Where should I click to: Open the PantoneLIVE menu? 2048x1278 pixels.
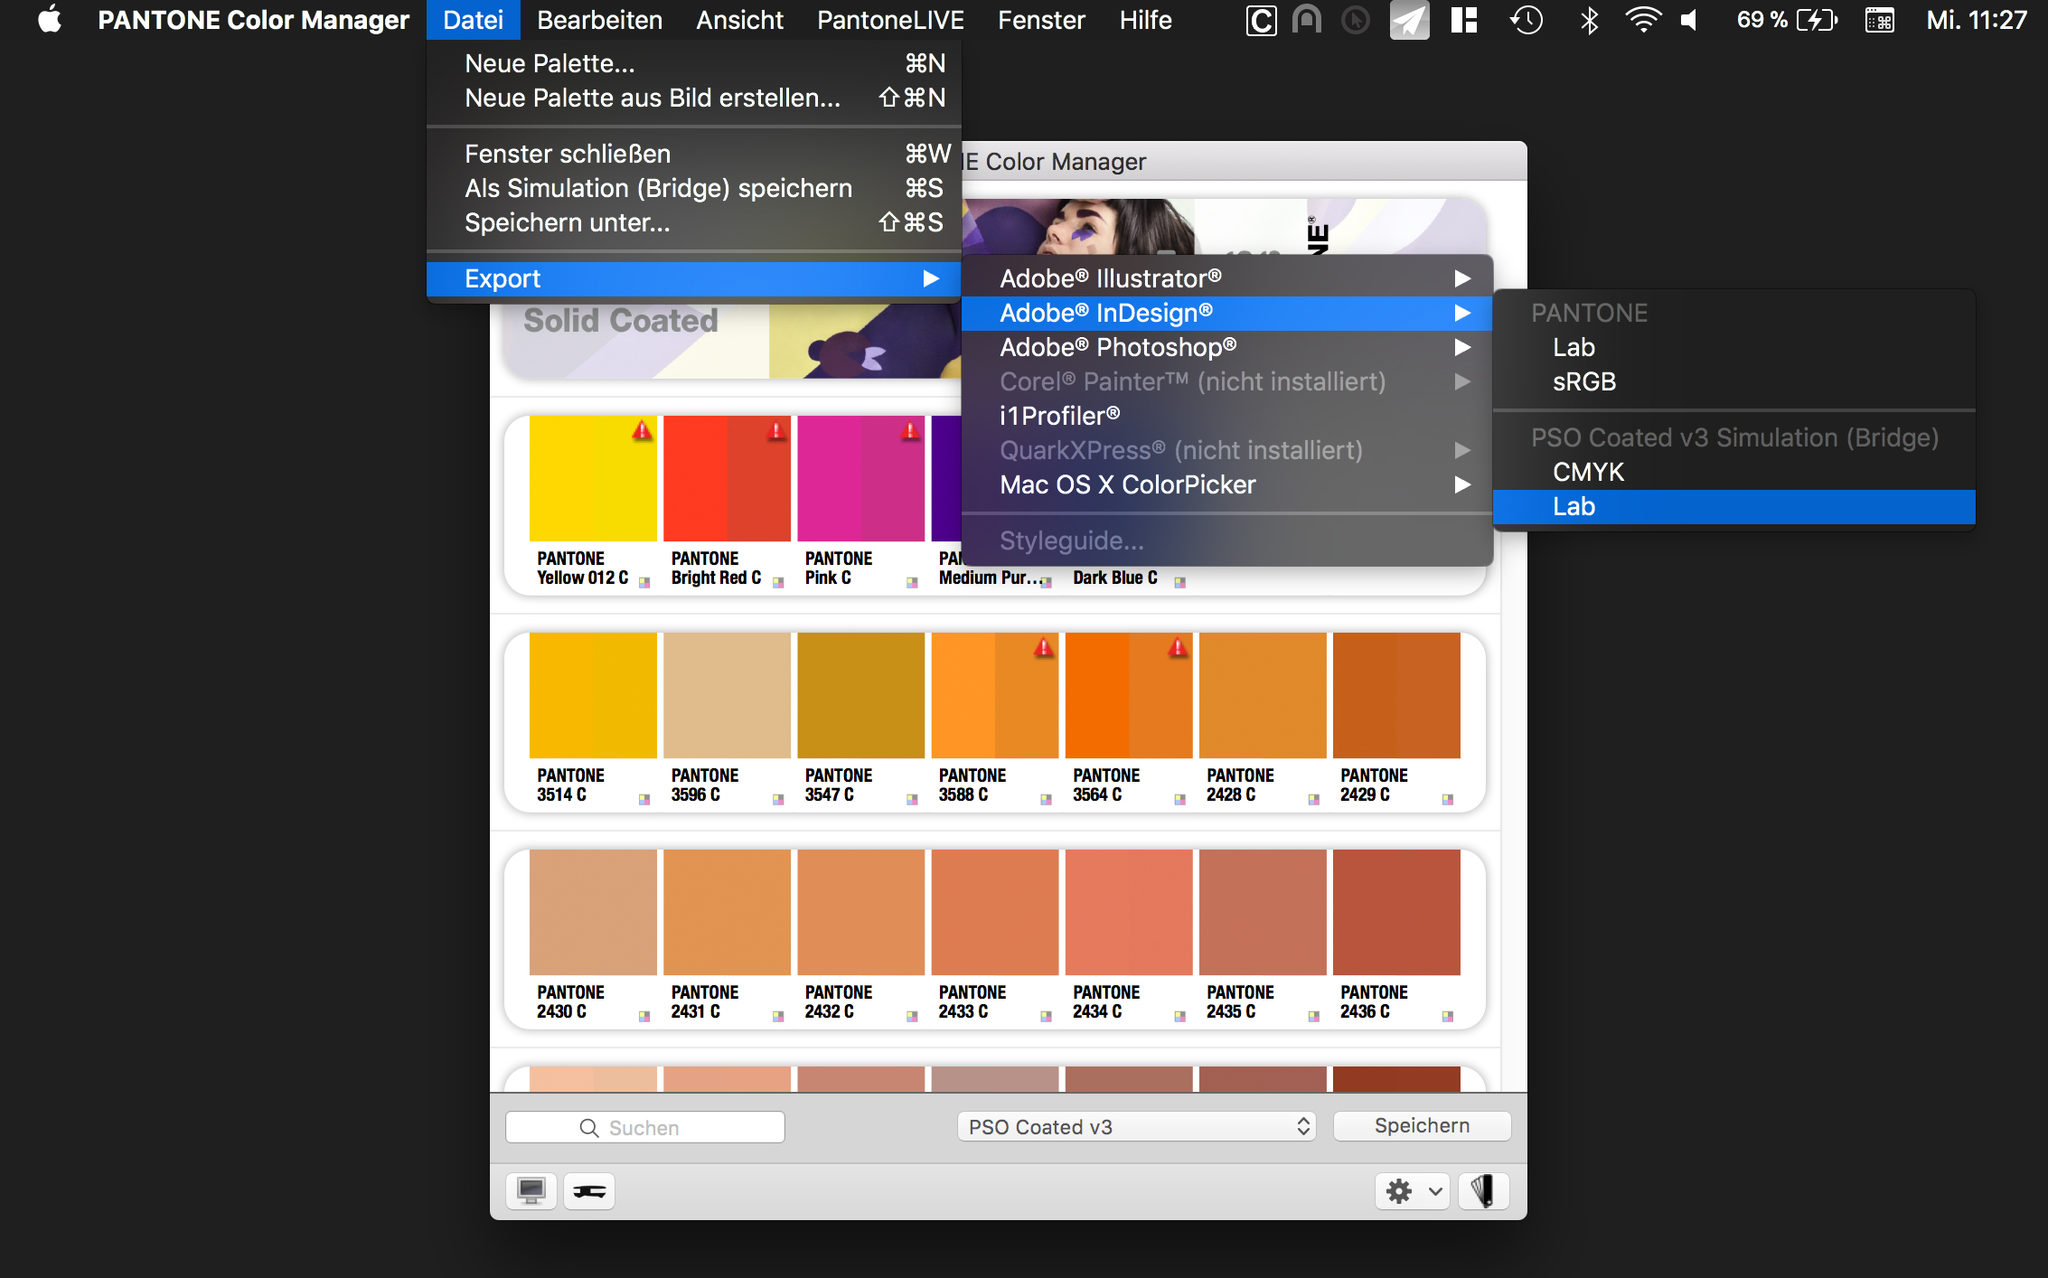890,20
